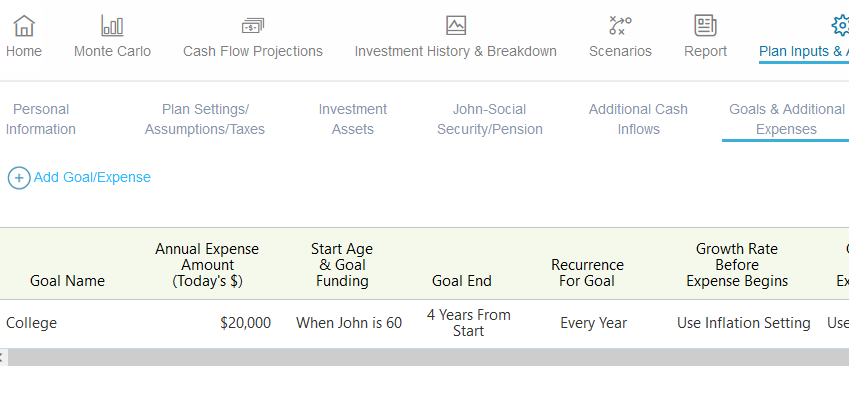Click the Use Inflation Setting cell
This screenshot has height=396, width=849.
[x=743, y=323]
